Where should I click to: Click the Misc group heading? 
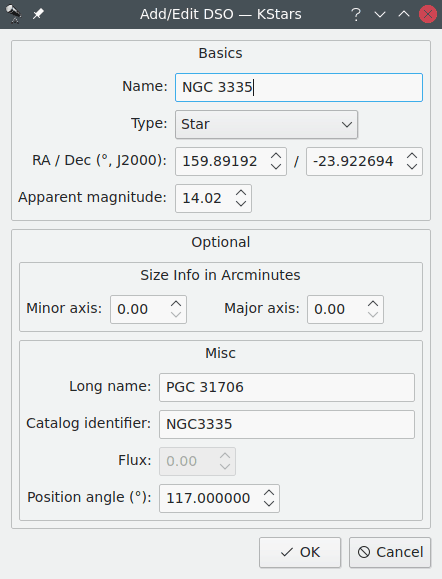tap(220, 353)
